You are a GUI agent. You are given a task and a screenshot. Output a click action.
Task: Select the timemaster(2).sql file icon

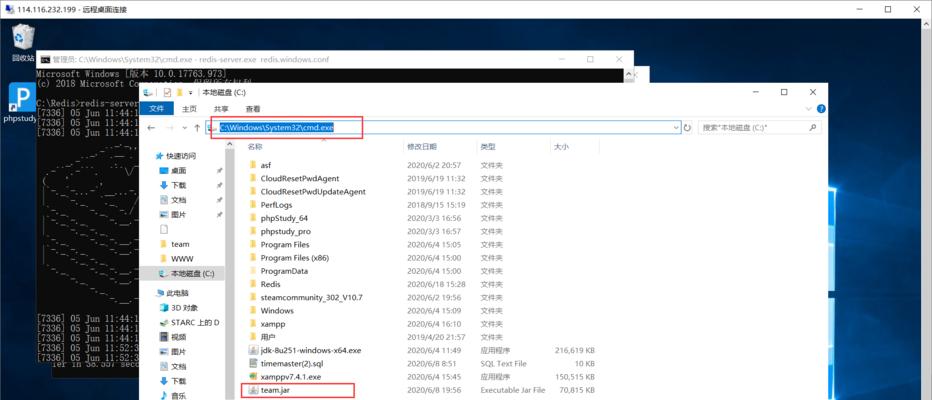[x=252, y=363]
